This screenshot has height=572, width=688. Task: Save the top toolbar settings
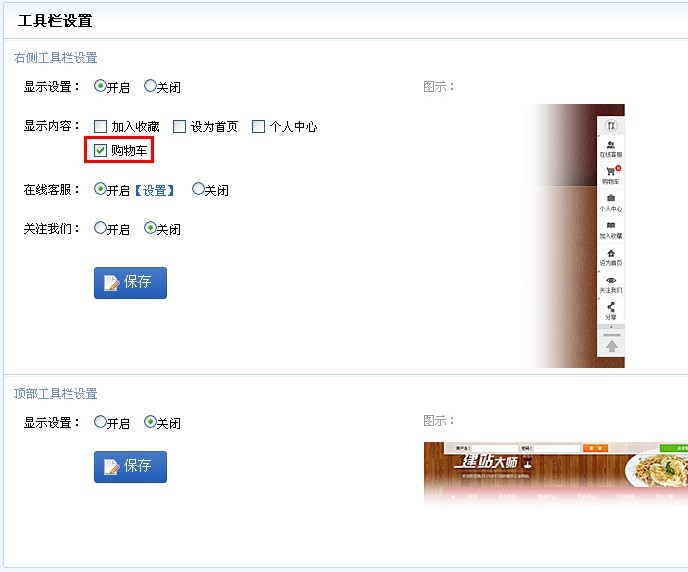coord(130,467)
